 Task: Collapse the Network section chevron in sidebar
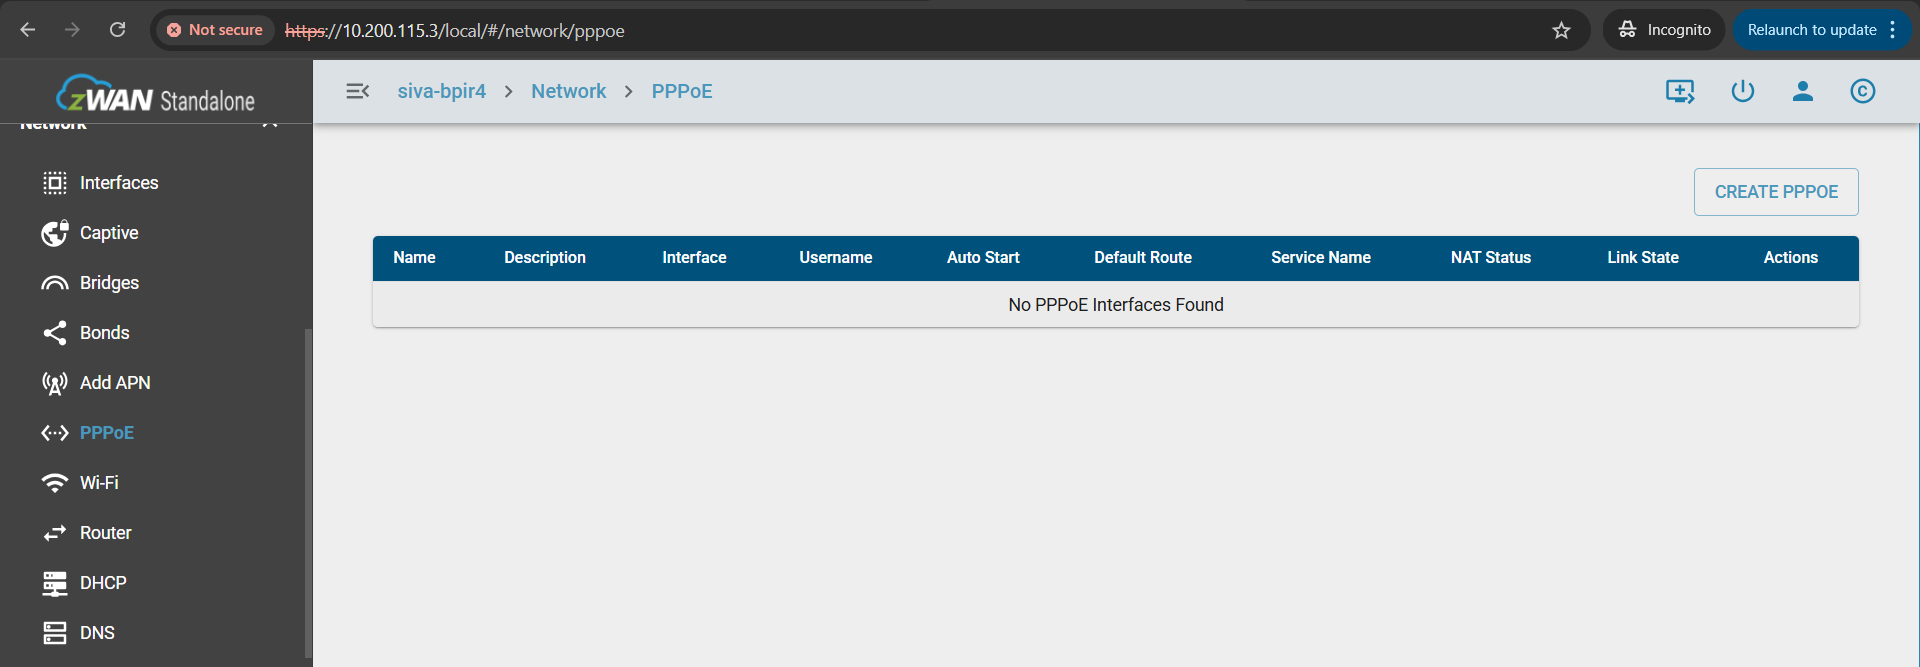tap(269, 125)
